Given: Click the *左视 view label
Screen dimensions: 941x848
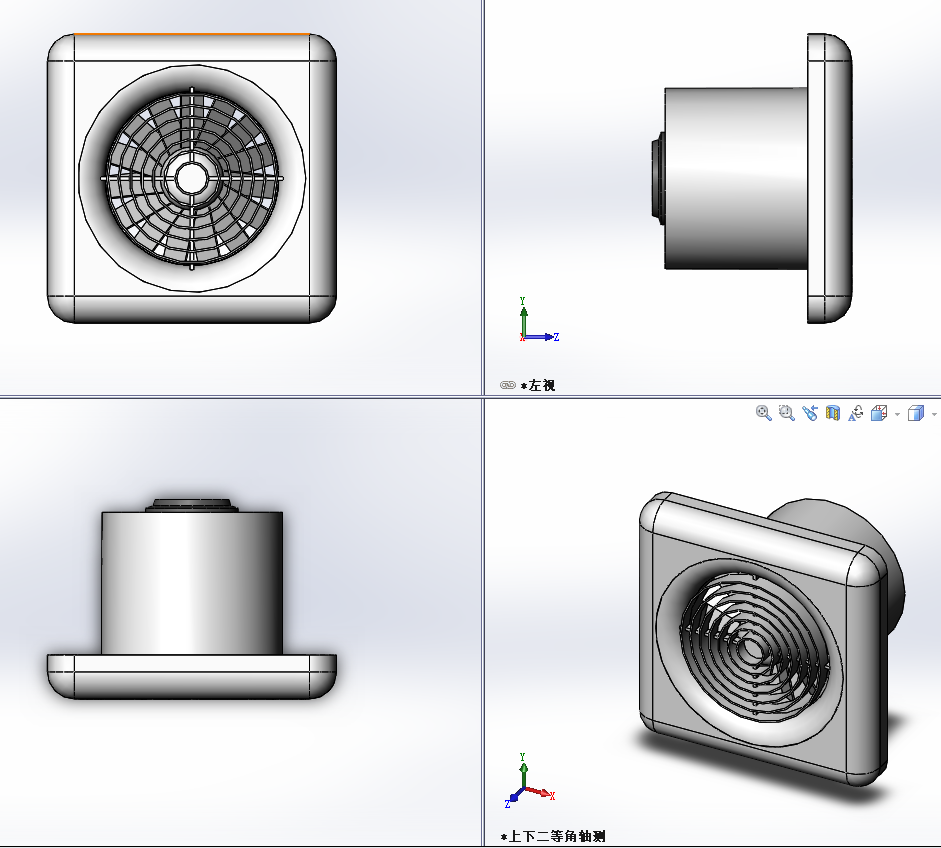Looking at the screenshot, I should (538, 385).
